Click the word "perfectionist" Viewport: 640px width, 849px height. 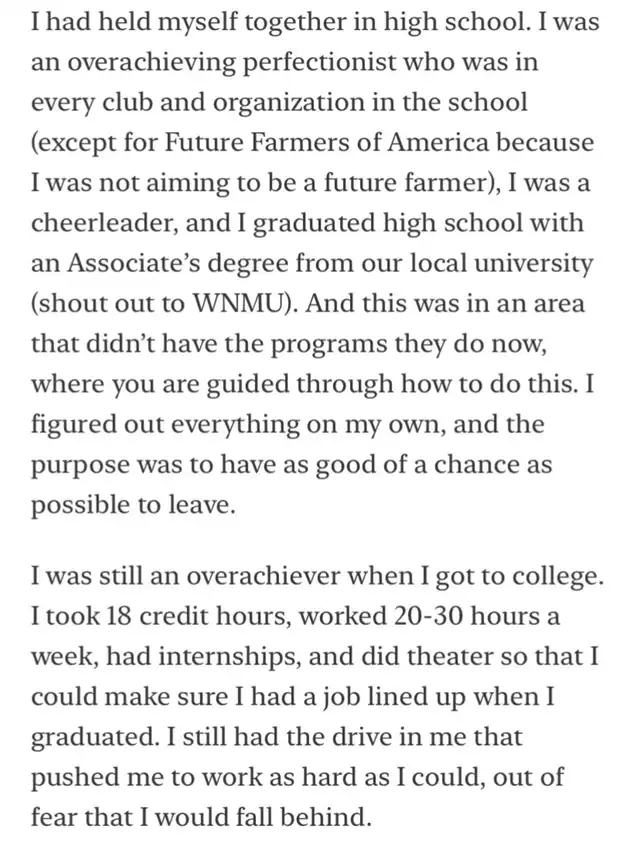(x=318, y=64)
